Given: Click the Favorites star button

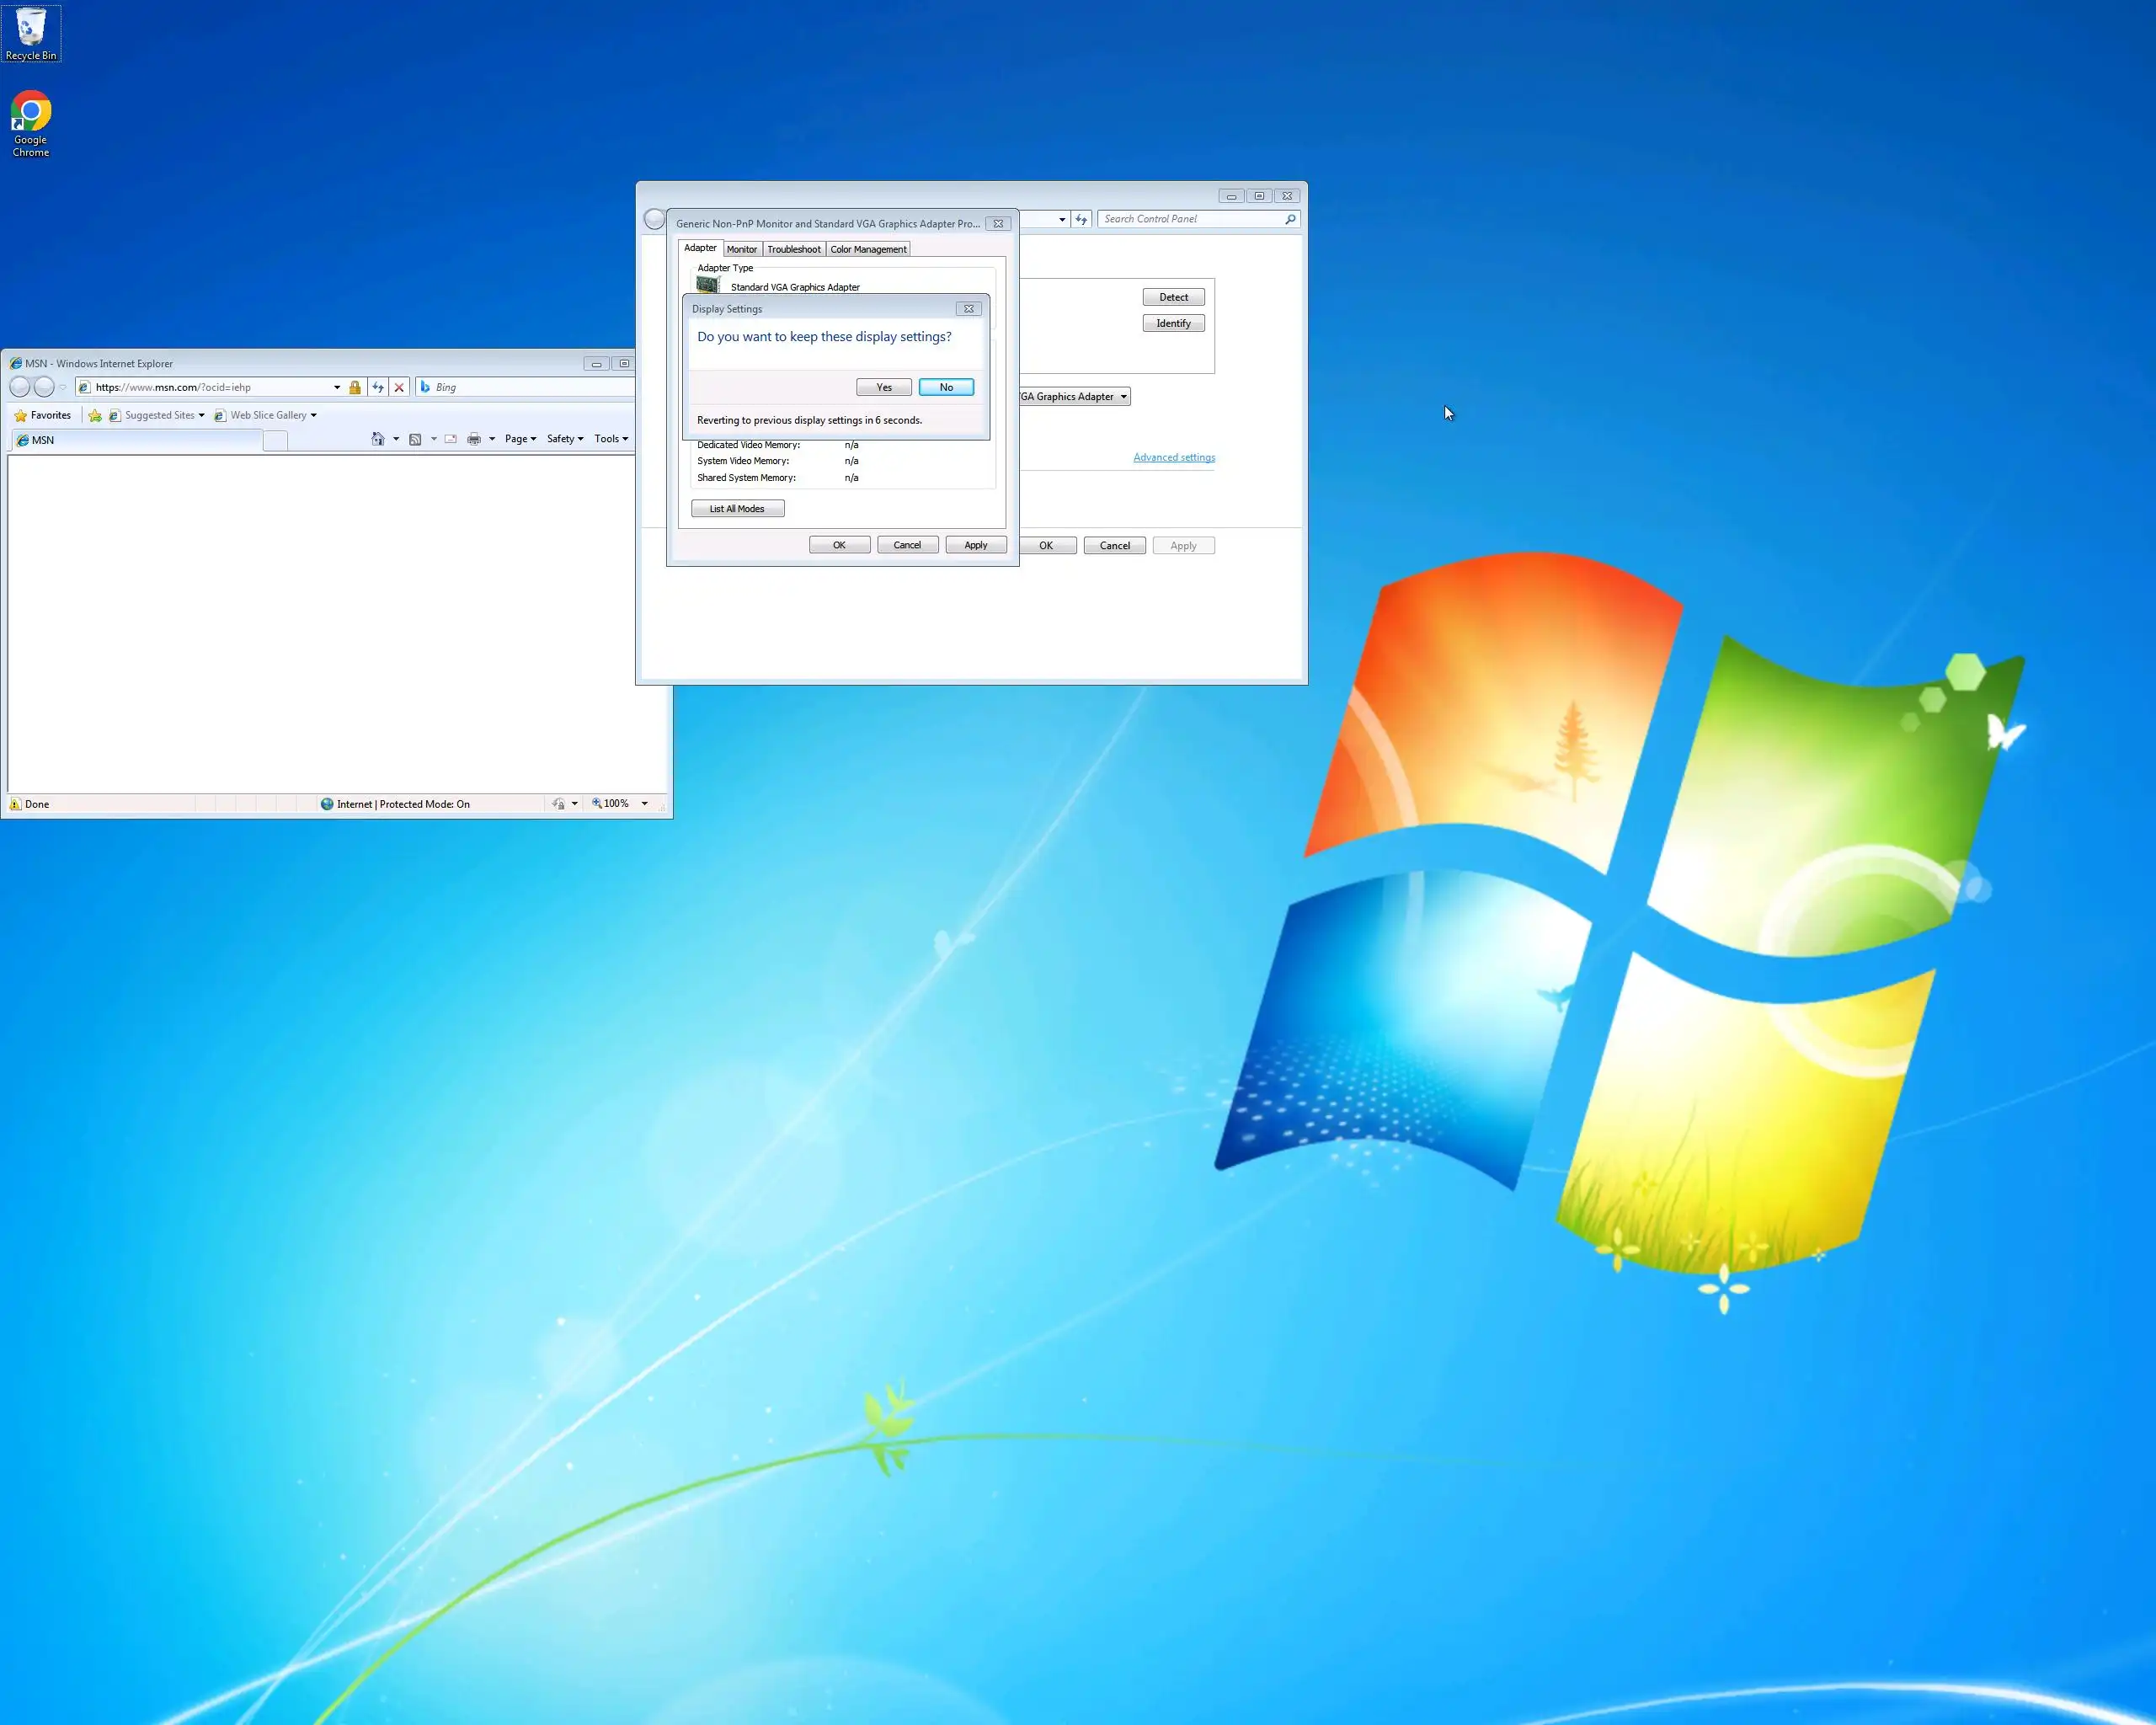Looking at the screenshot, I should pyautogui.click(x=42, y=415).
